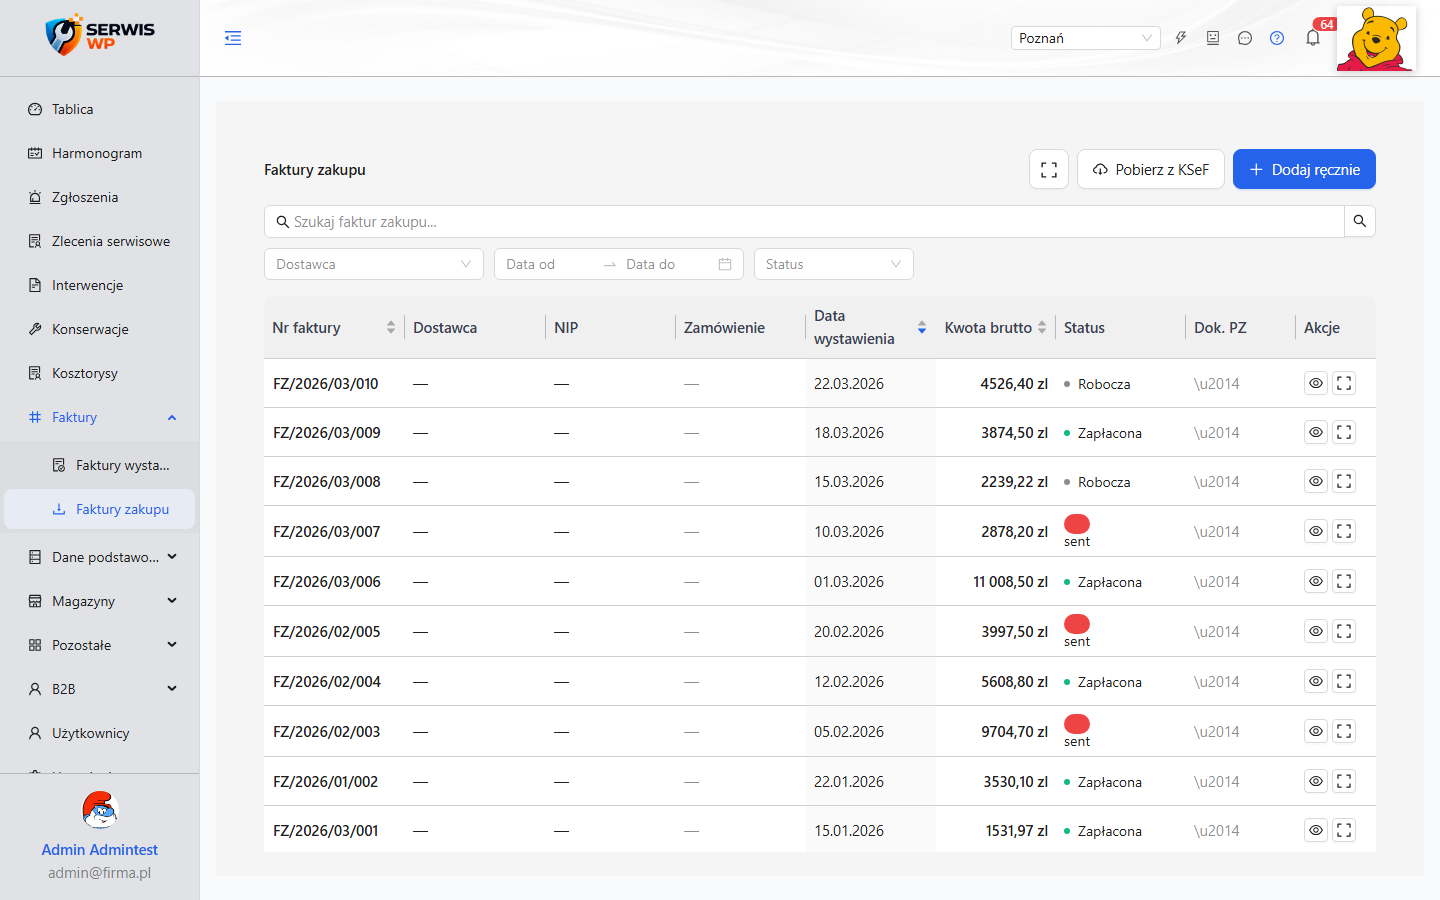1440x900 pixels.
Task: Click the magnifier search button
Action: (1360, 221)
